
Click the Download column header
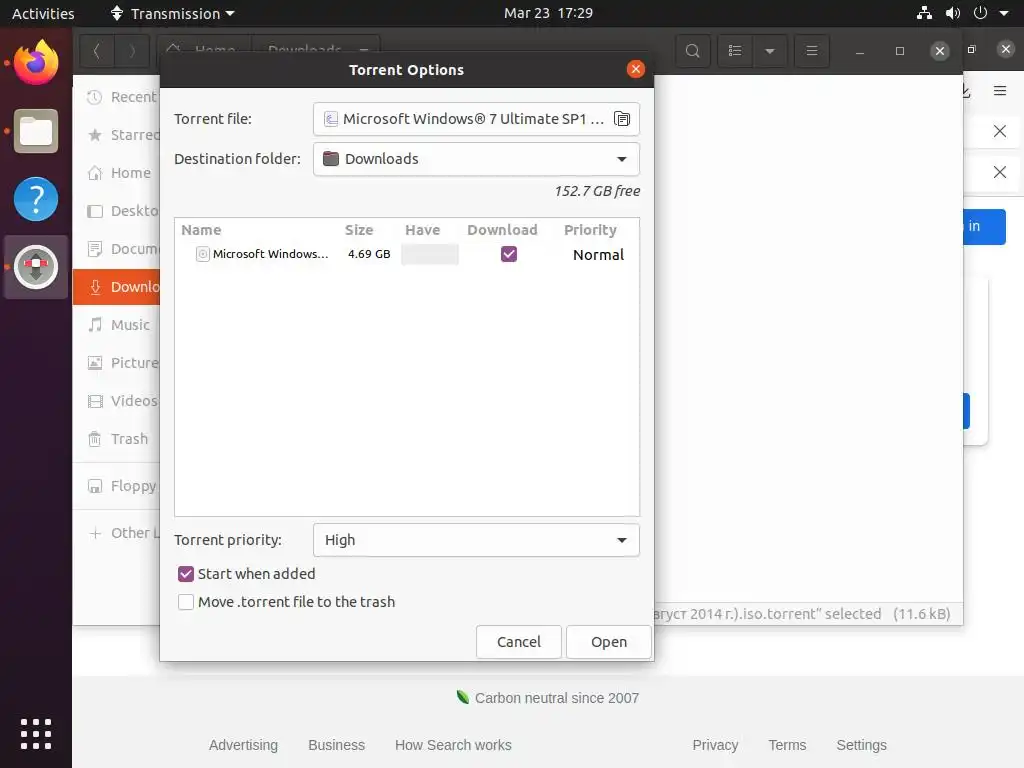click(x=502, y=230)
